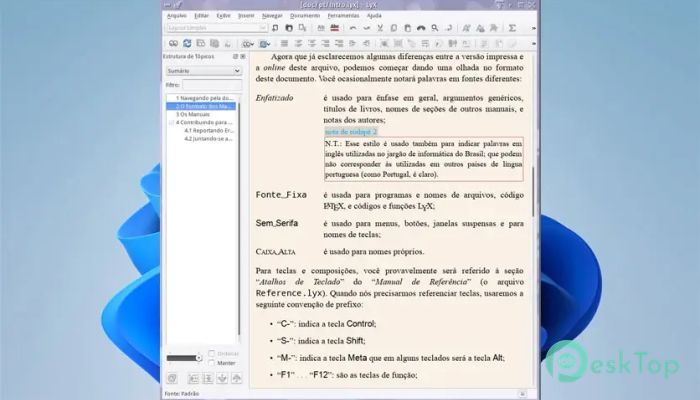Viewport: 700px width, 400px height.
Task: Click the Find and Replace magnifier icon
Action: (434, 28)
